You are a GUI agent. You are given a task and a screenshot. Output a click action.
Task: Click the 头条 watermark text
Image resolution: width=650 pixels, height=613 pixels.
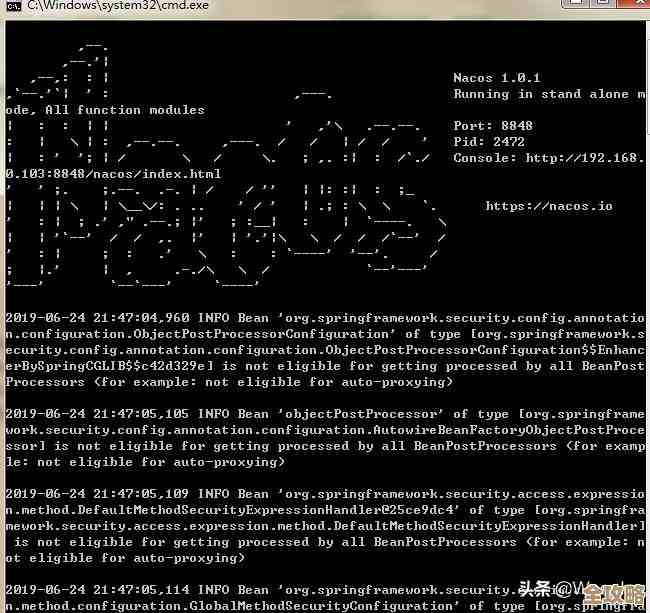pyautogui.click(x=535, y=589)
